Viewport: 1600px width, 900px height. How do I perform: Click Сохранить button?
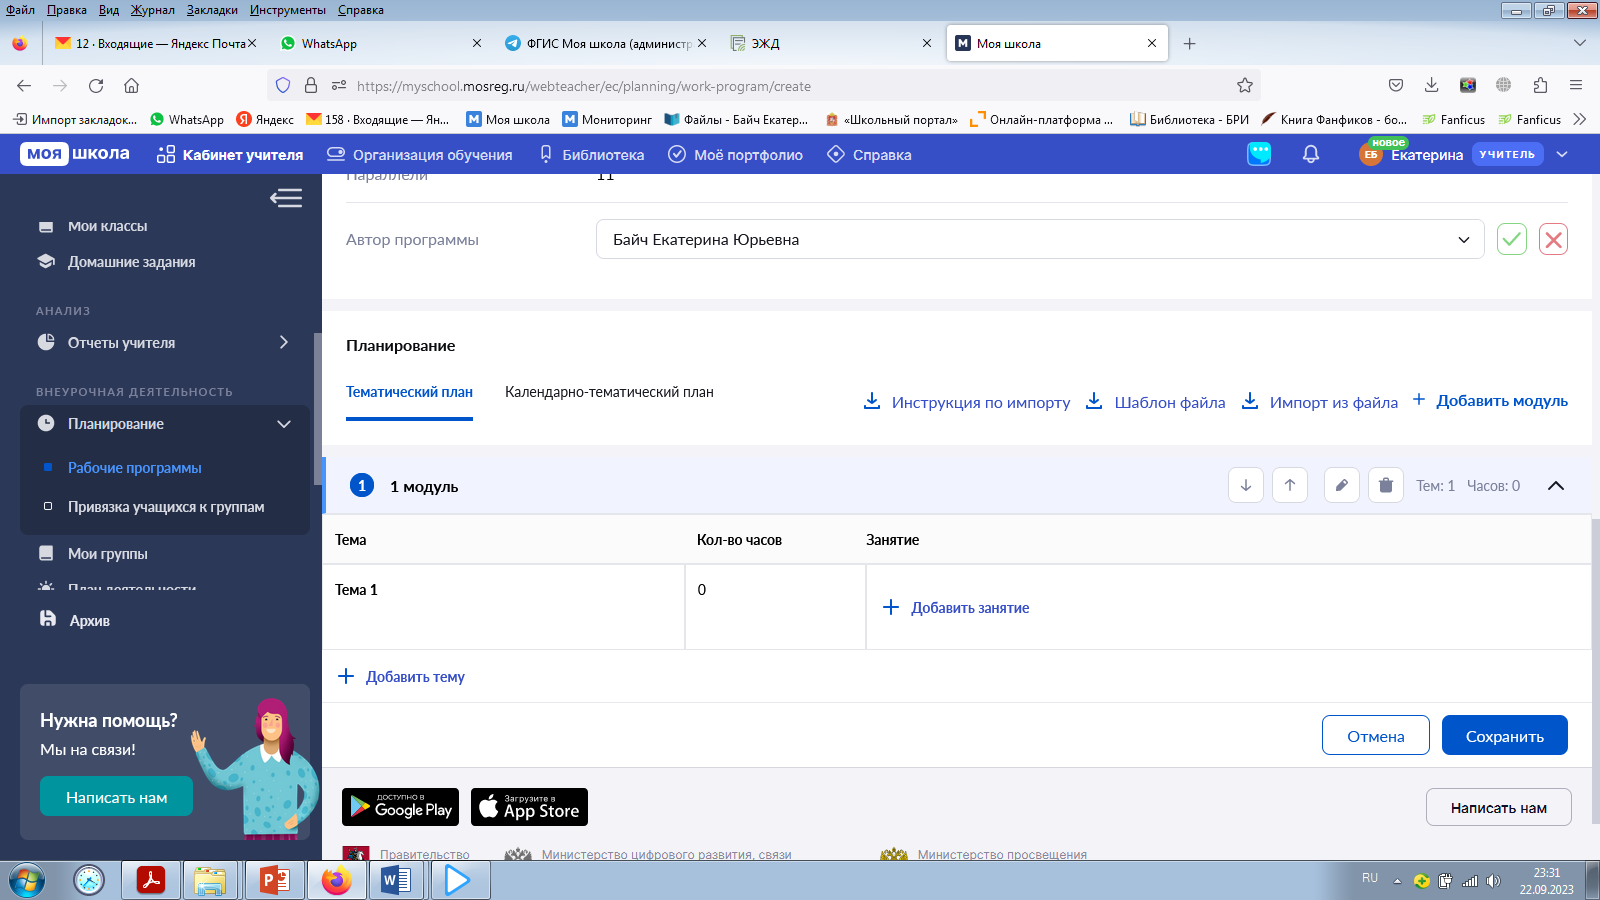pos(1504,735)
